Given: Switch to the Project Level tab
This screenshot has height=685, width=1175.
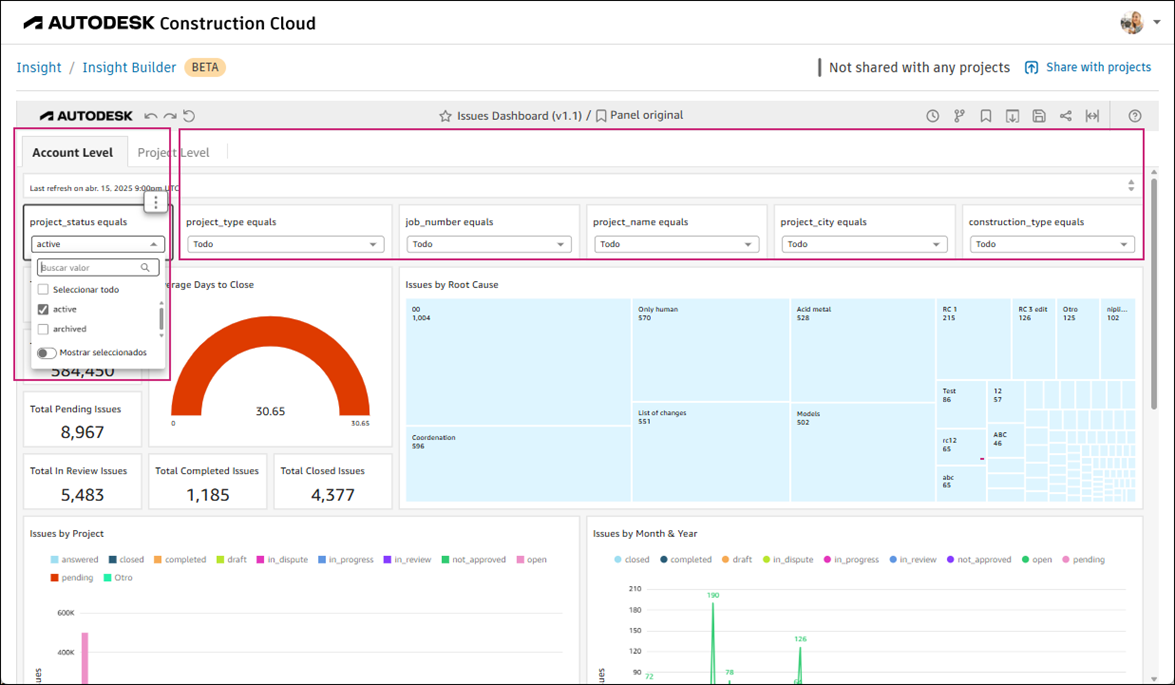Looking at the screenshot, I should click(173, 152).
